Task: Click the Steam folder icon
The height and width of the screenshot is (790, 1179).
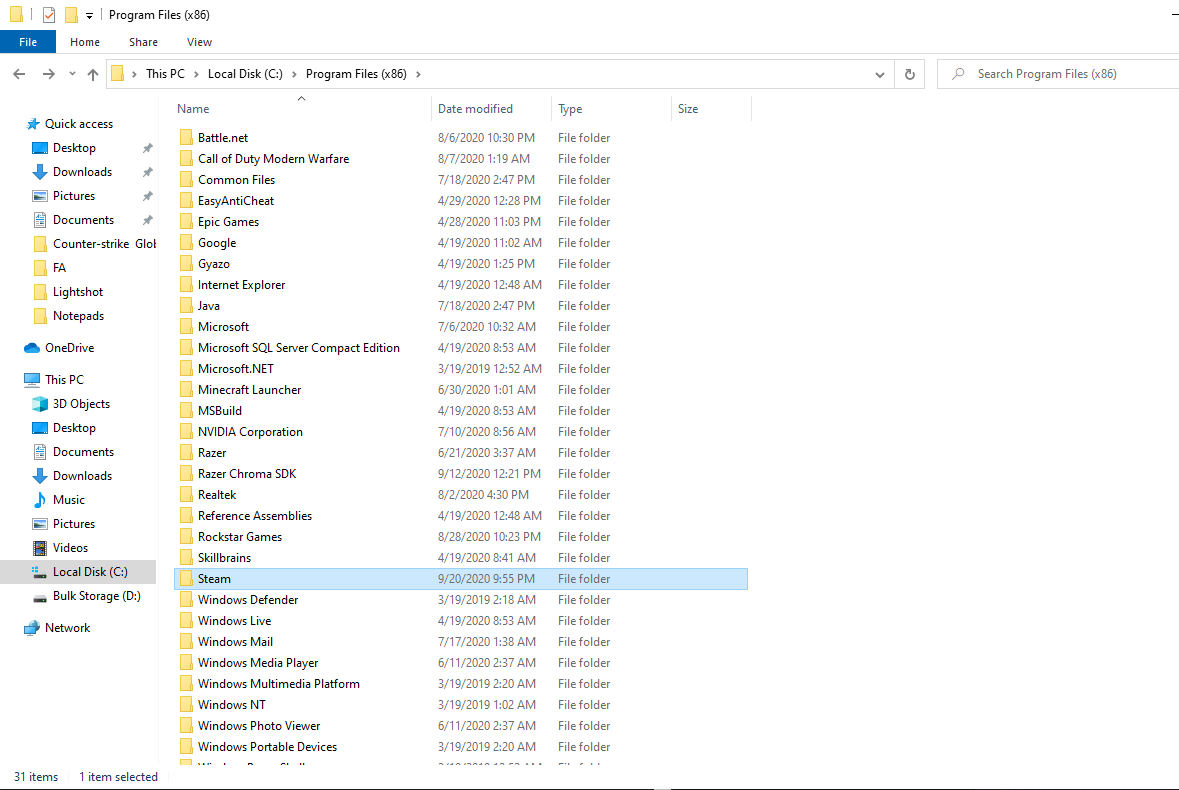Action: [186, 579]
